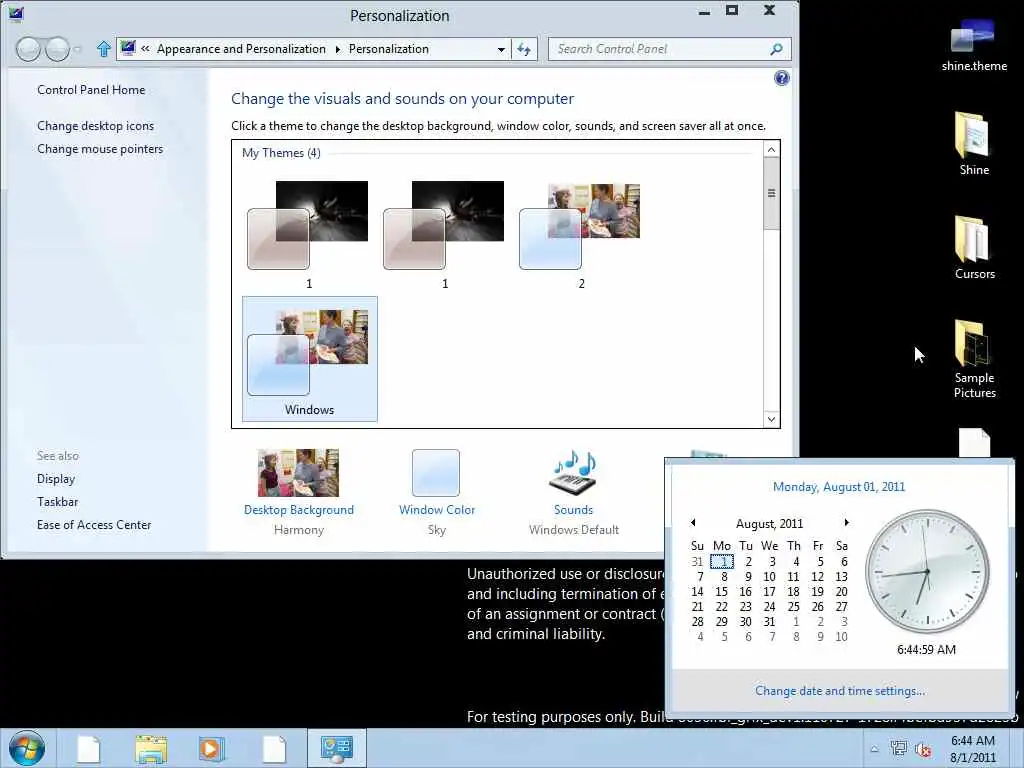Click the My Themes (4) group header
The image size is (1024, 768).
pyautogui.click(x=281, y=153)
